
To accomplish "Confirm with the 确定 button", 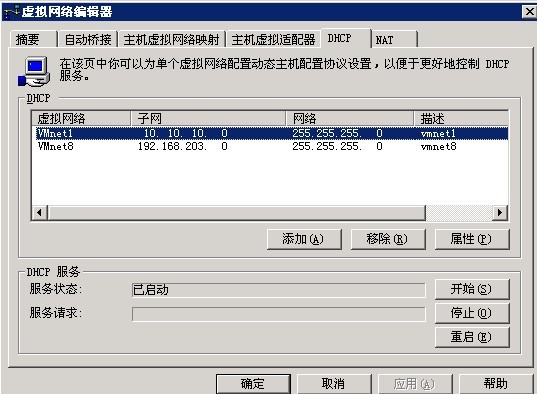I will point(253,384).
